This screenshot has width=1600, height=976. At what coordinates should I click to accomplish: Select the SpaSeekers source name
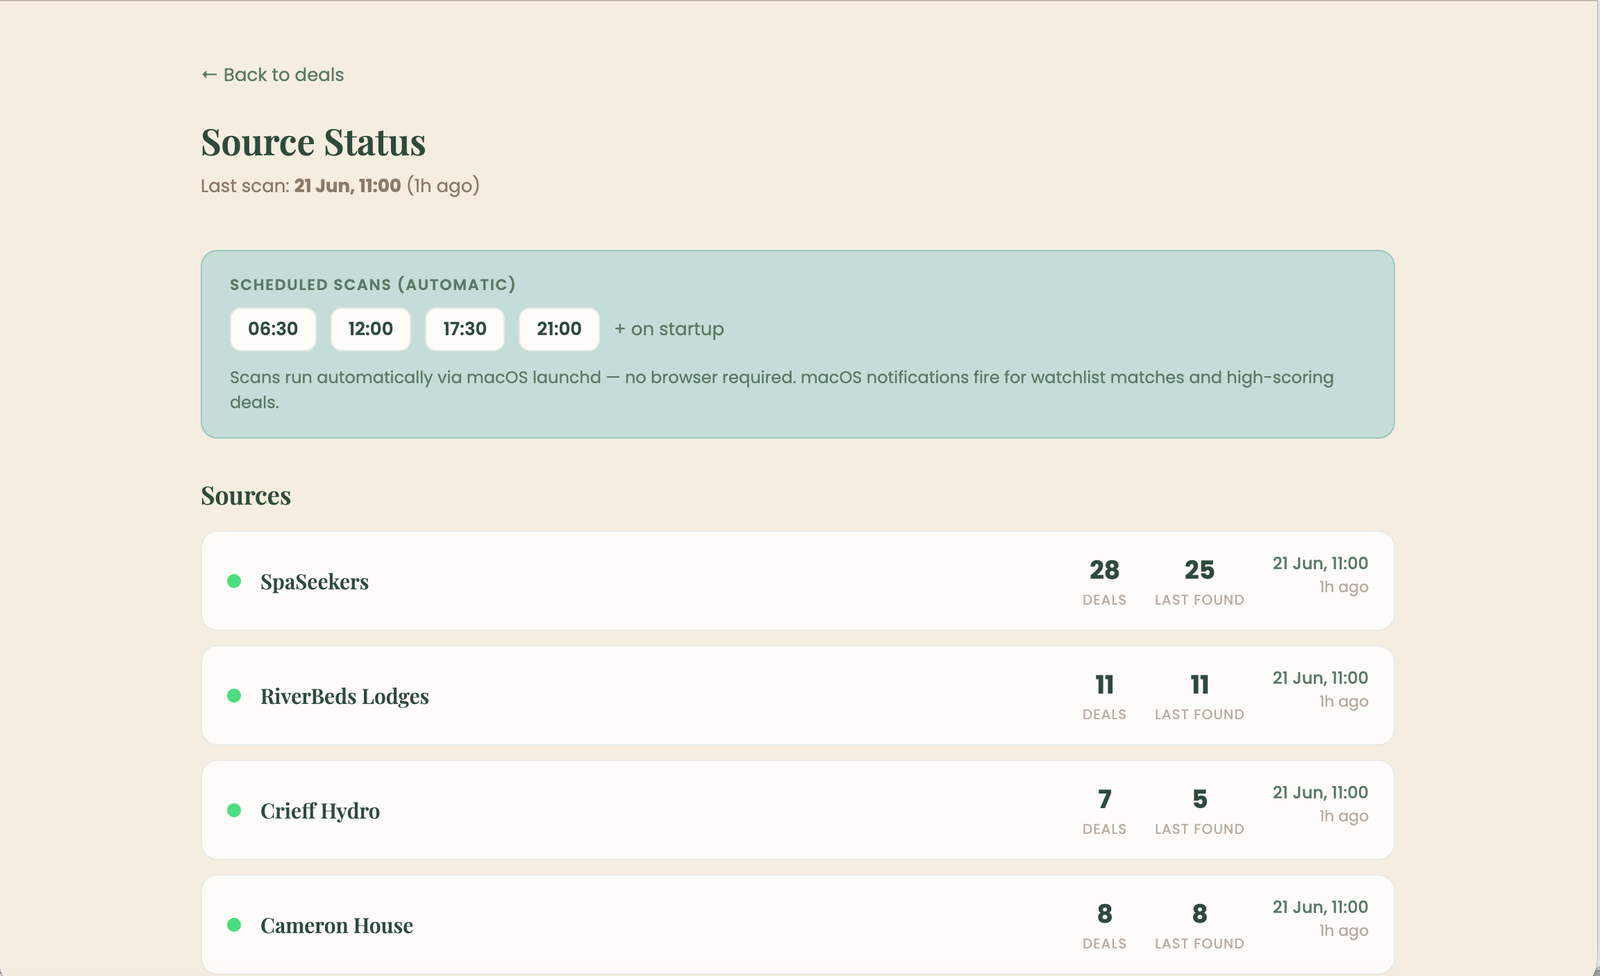[314, 582]
